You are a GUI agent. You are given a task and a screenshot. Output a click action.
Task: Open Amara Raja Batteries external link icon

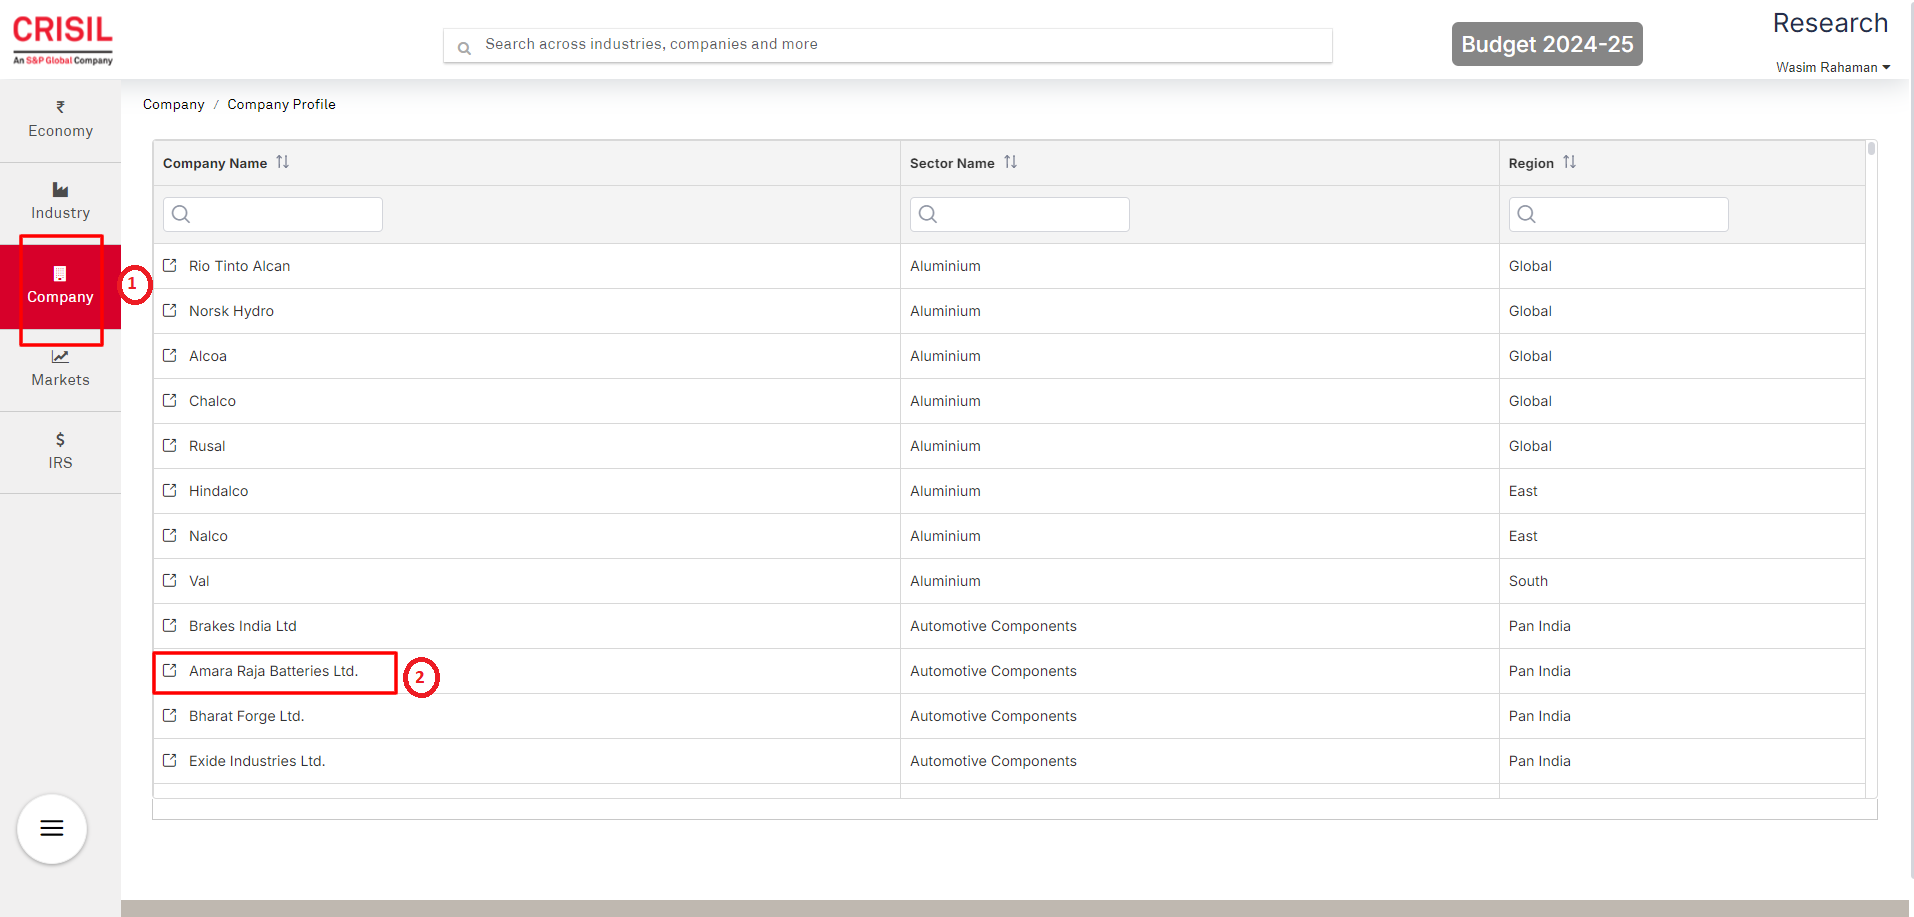(170, 670)
